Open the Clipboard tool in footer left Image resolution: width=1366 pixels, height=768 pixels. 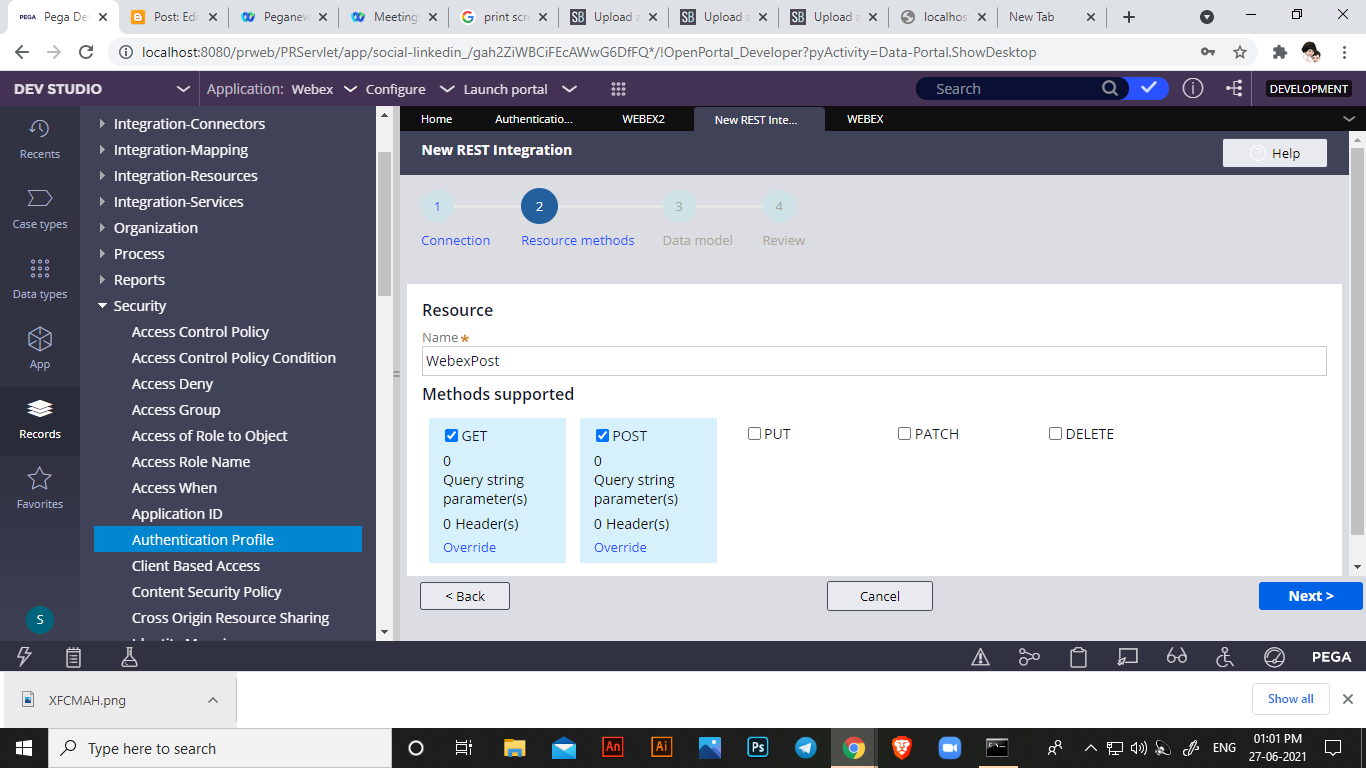coord(73,657)
